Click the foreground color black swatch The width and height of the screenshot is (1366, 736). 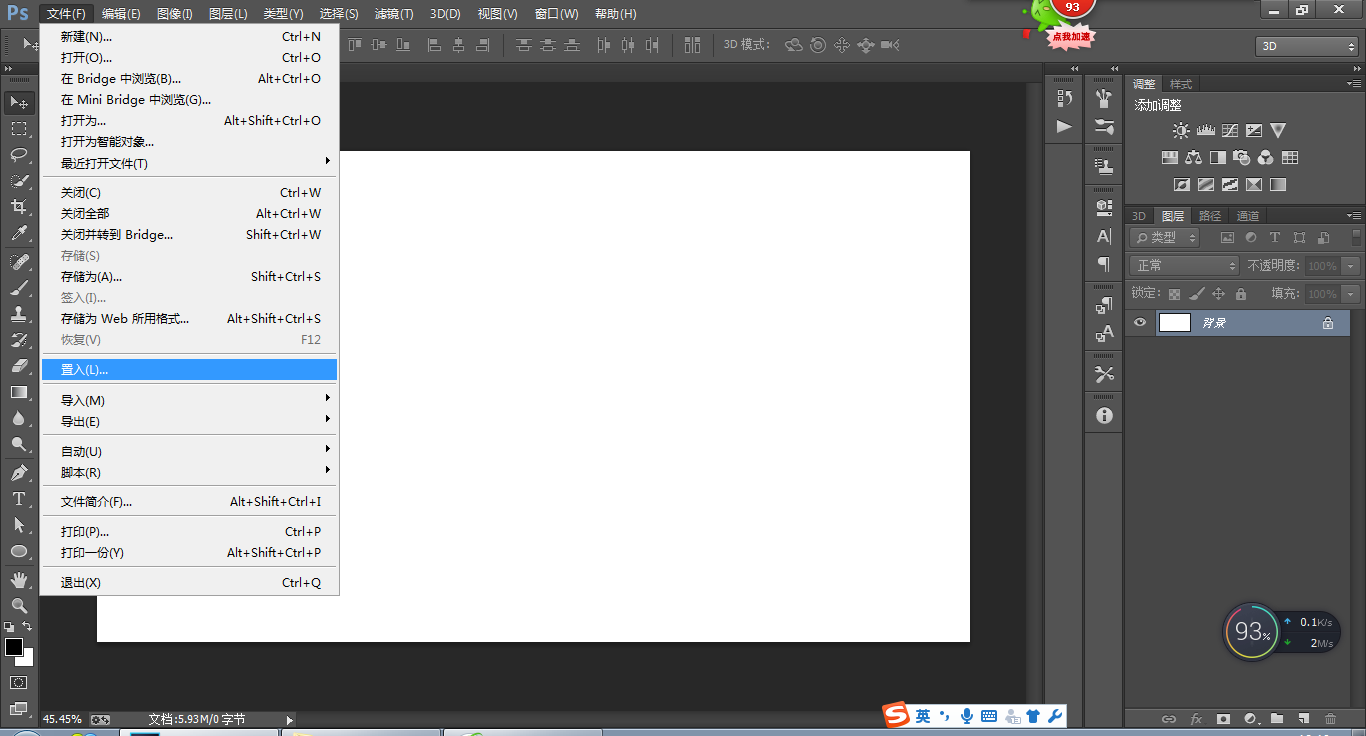14,647
